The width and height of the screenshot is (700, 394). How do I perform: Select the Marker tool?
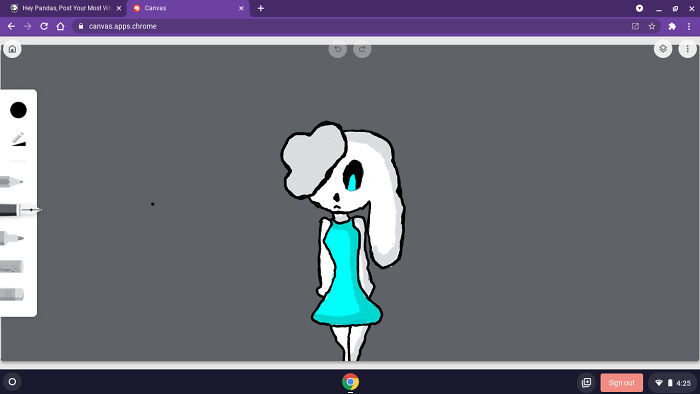[x=12, y=238]
